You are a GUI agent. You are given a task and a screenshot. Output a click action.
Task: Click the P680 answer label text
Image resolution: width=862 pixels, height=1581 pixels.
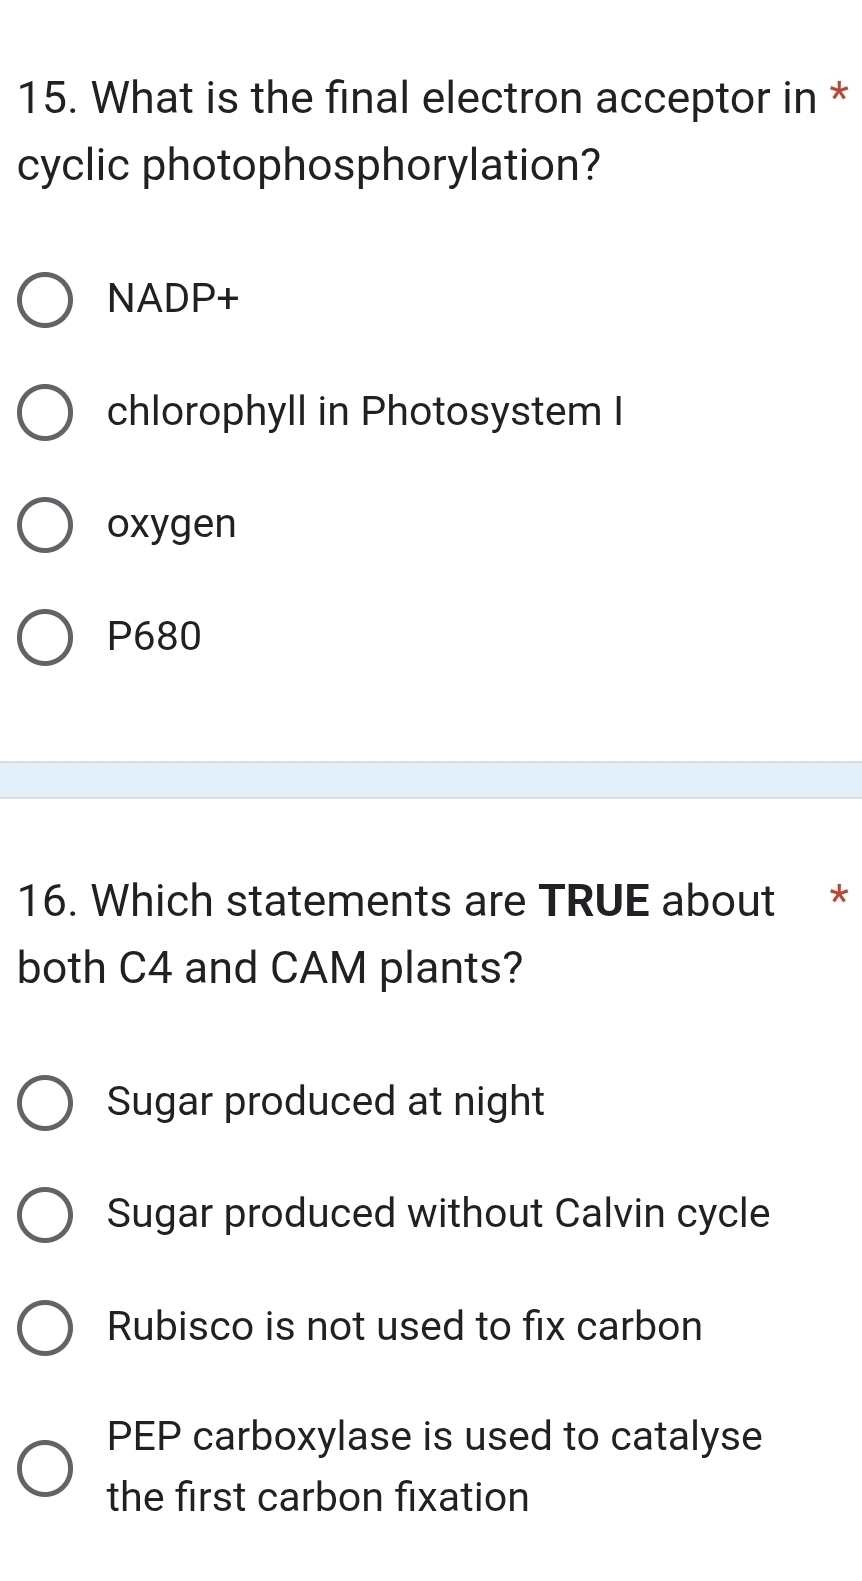[x=155, y=637]
